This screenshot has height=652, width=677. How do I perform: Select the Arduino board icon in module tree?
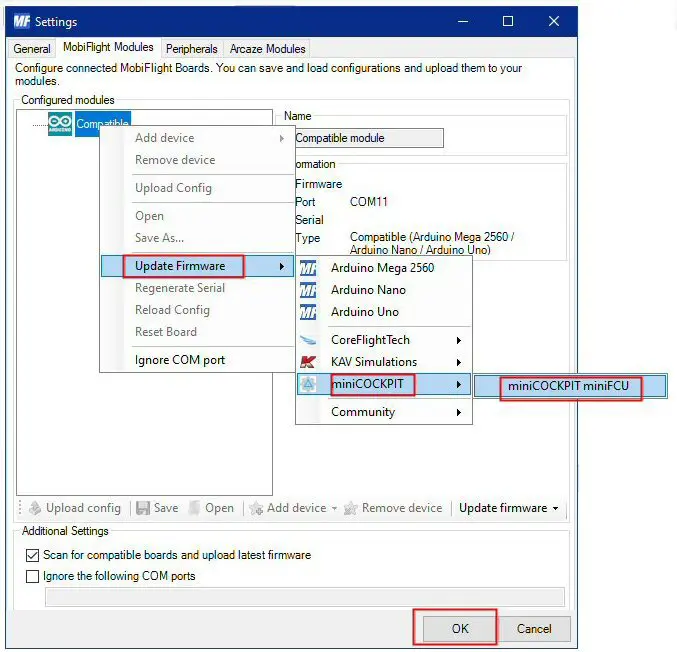click(x=60, y=124)
